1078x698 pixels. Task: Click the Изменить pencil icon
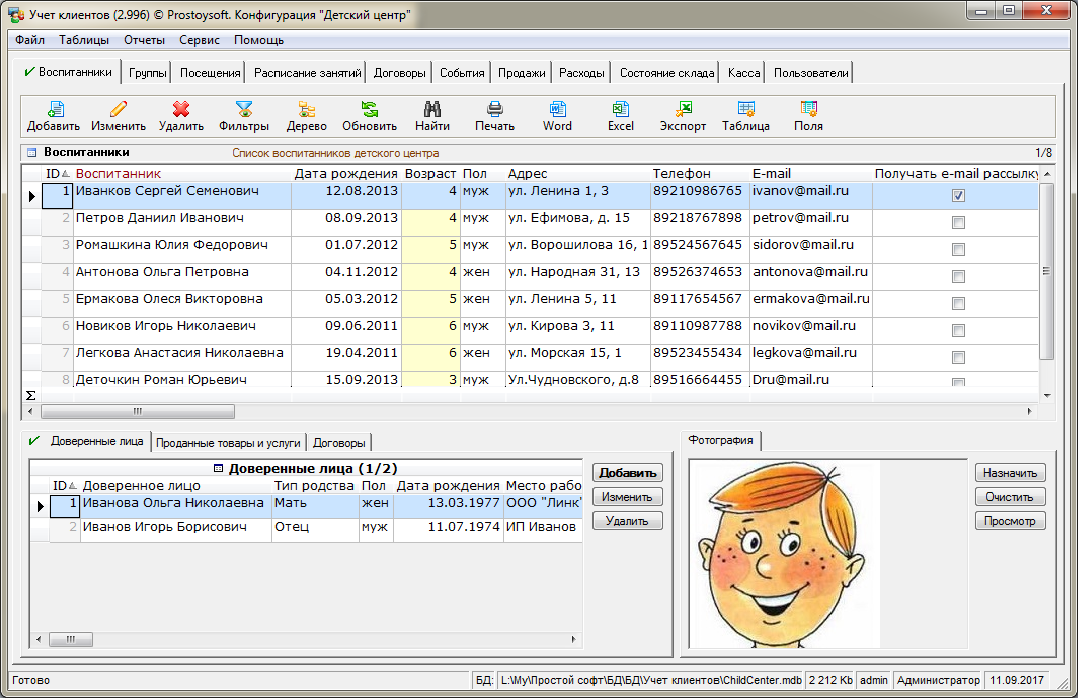pos(118,110)
